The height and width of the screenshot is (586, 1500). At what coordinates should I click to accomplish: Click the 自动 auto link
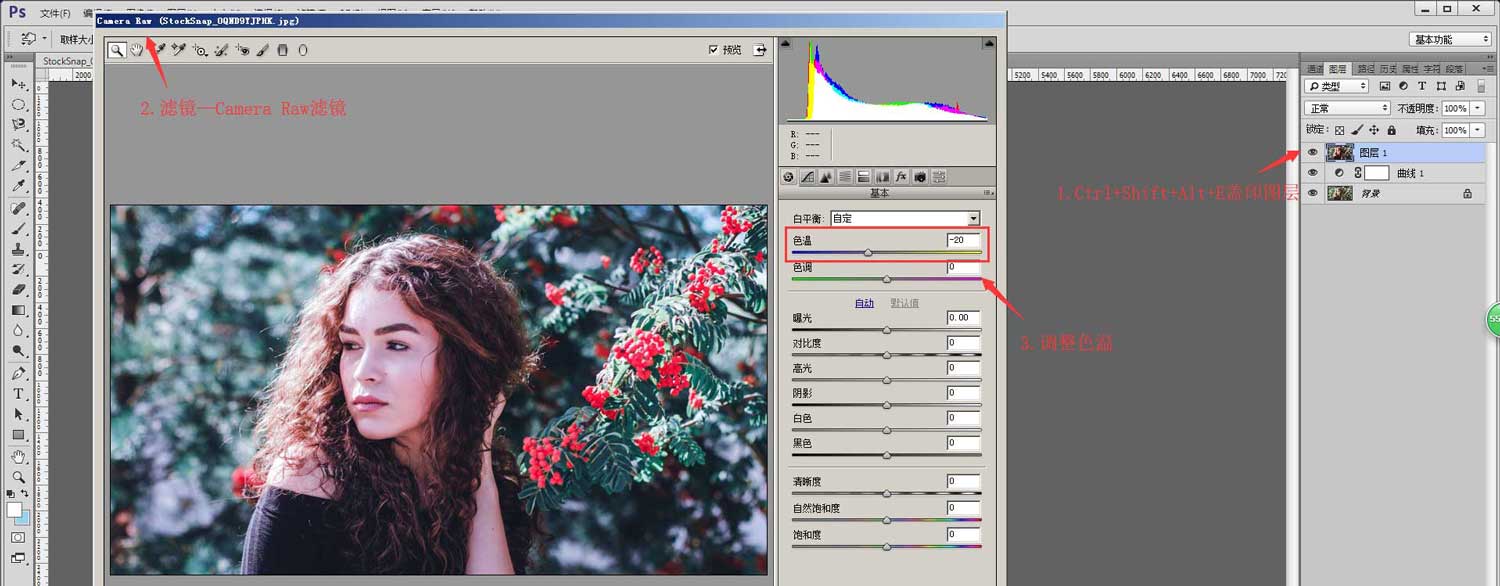tap(864, 303)
